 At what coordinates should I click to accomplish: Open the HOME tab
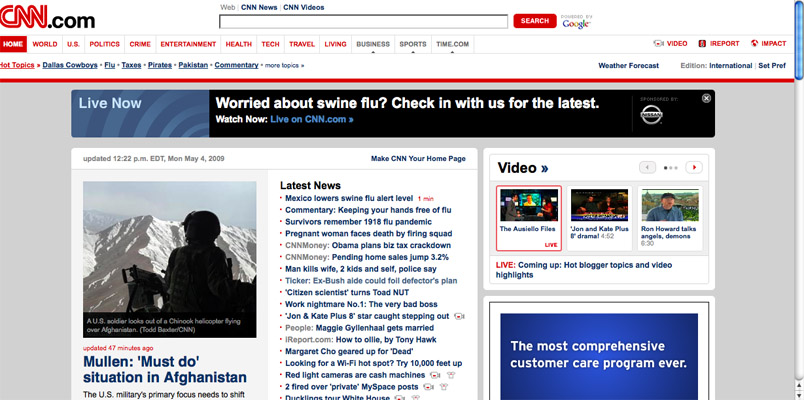[13, 44]
